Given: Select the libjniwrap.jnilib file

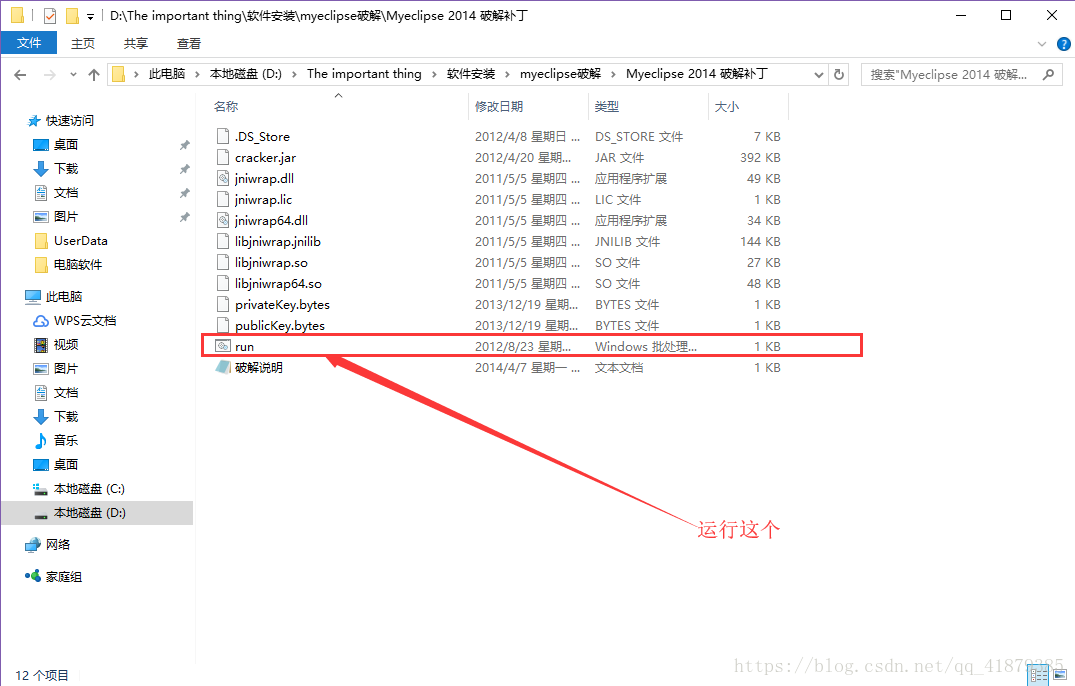Looking at the screenshot, I should pyautogui.click(x=278, y=241).
